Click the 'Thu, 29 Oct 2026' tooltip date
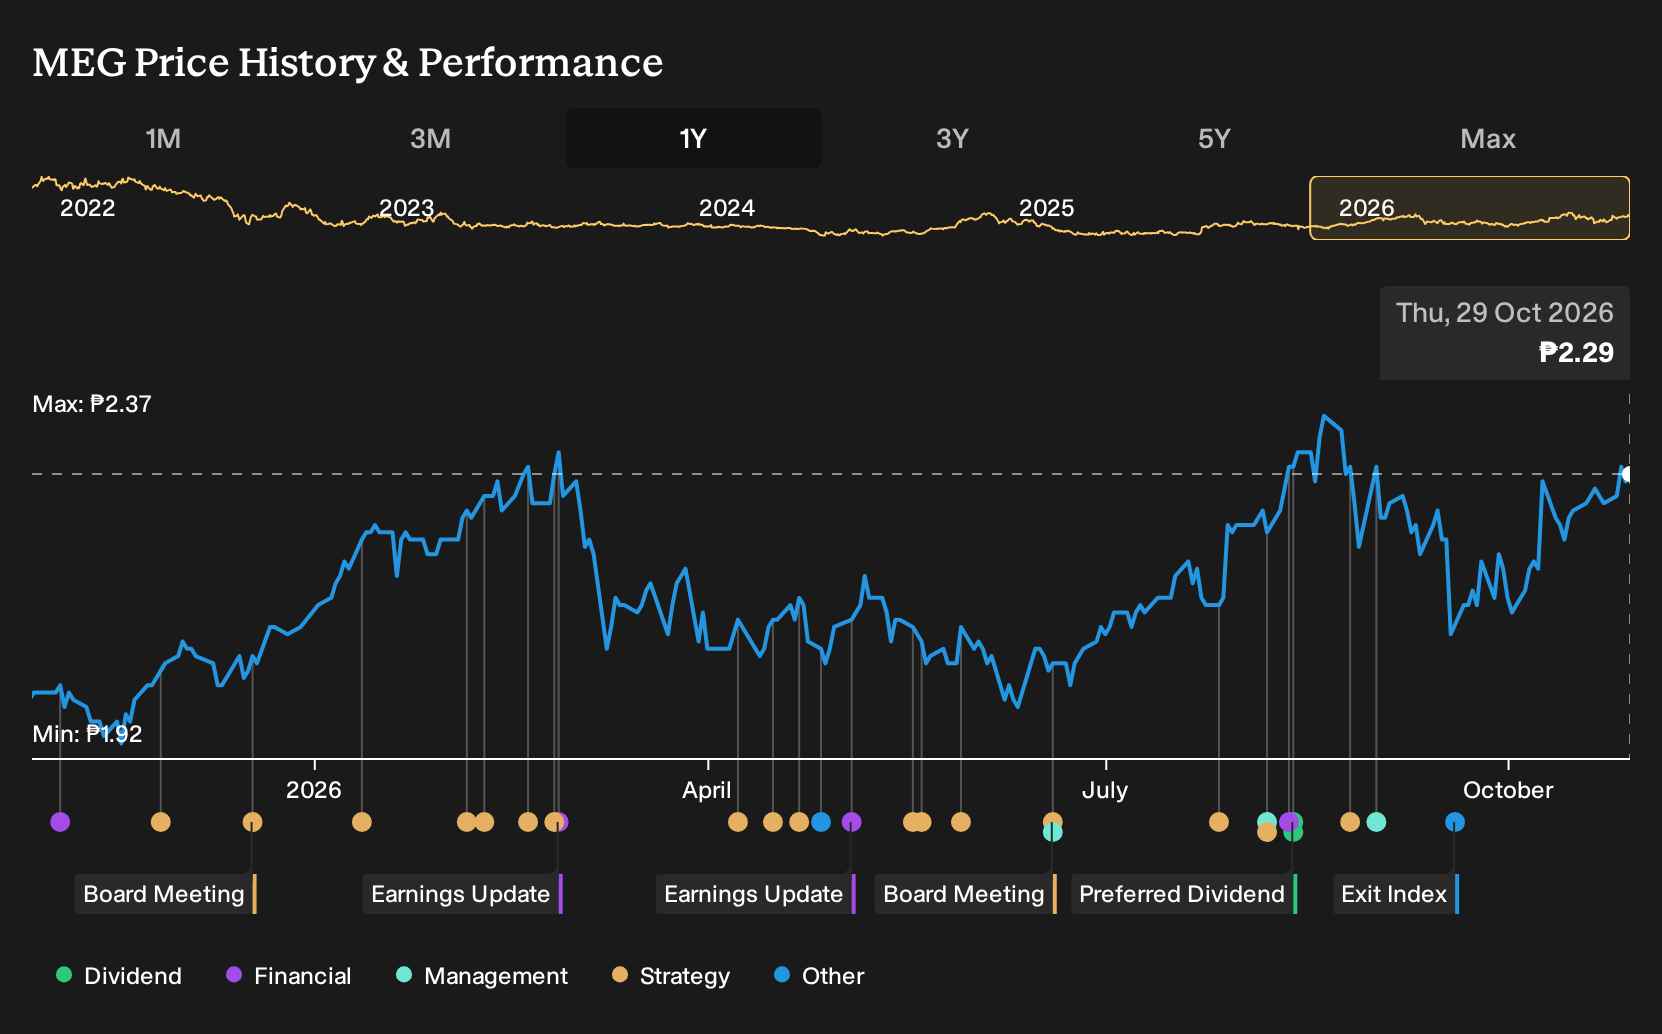 [1504, 313]
